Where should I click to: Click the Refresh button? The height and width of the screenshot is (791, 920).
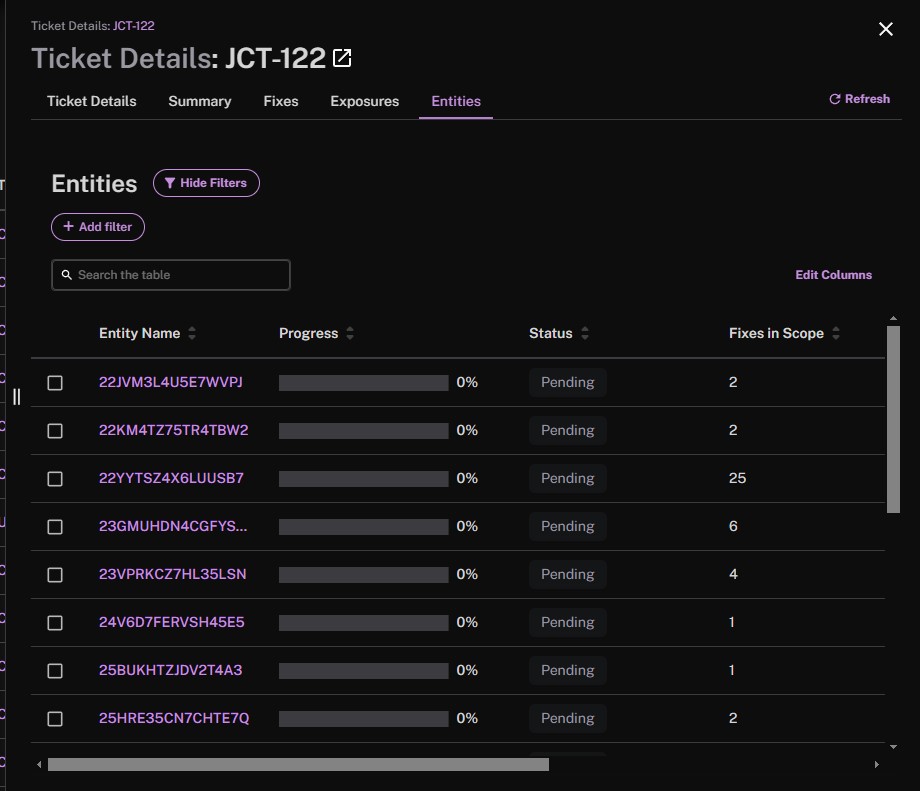pyautogui.click(x=860, y=99)
